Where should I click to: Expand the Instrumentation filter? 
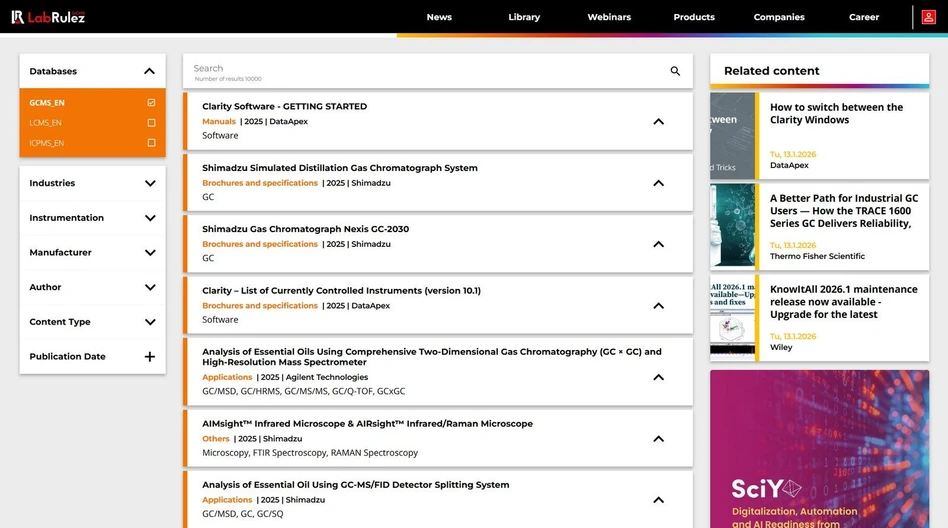coord(150,218)
